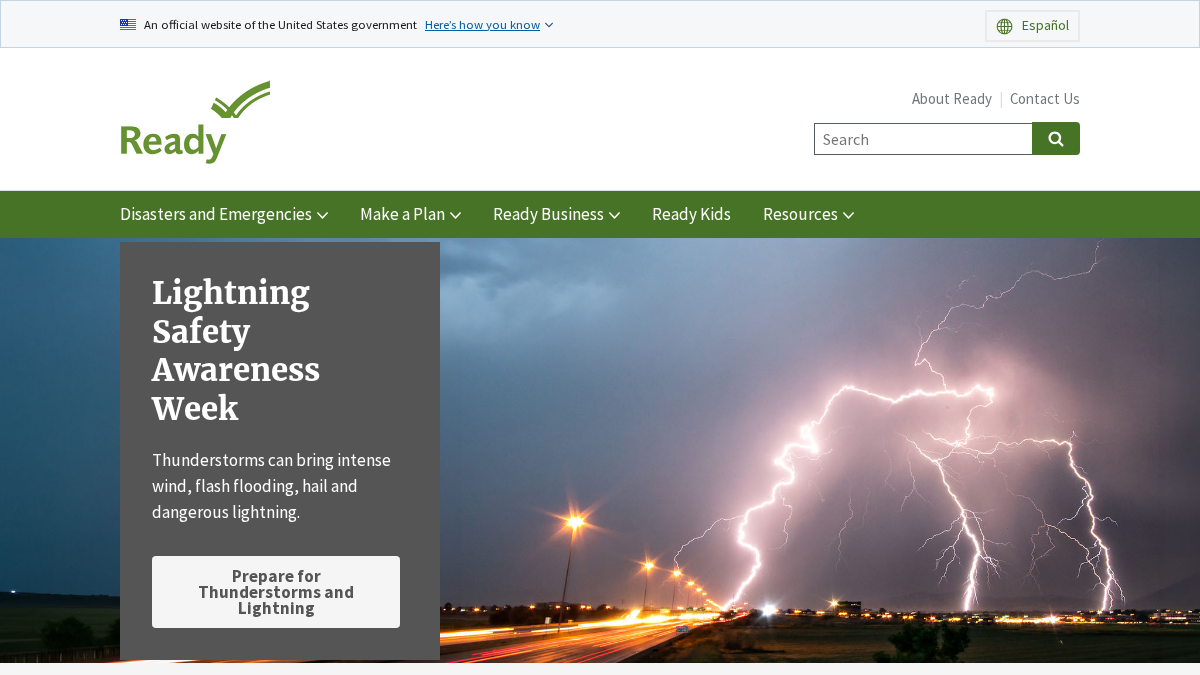This screenshot has height=675, width=1200.
Task: Click the magnifying glass search button
Action: (x=1056, y=139)
